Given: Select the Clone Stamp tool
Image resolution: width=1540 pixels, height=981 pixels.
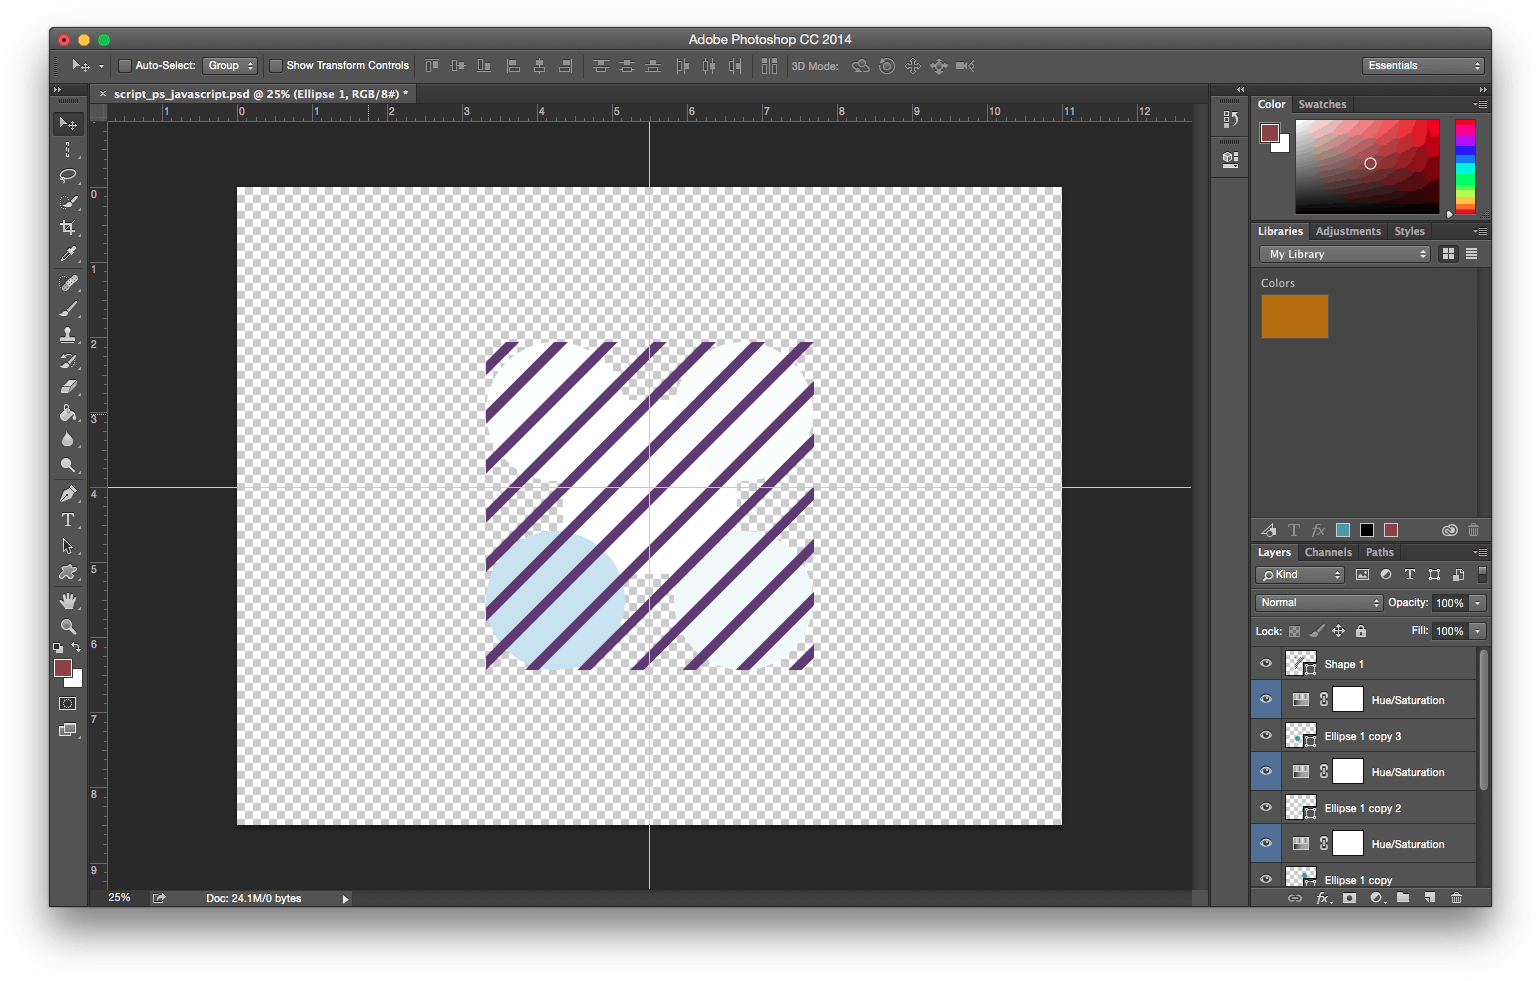Looking at the screenshot, I should click(x=68, y=335).
